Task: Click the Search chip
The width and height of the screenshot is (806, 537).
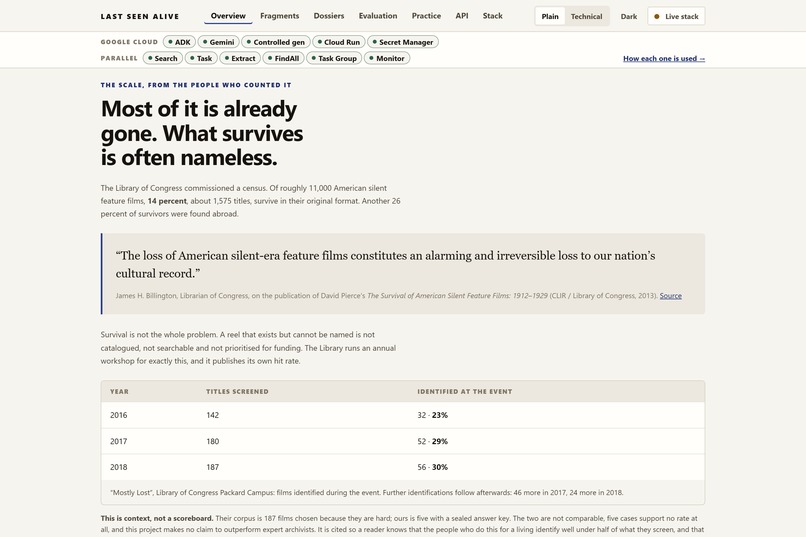Action: [x=162, y=58]
